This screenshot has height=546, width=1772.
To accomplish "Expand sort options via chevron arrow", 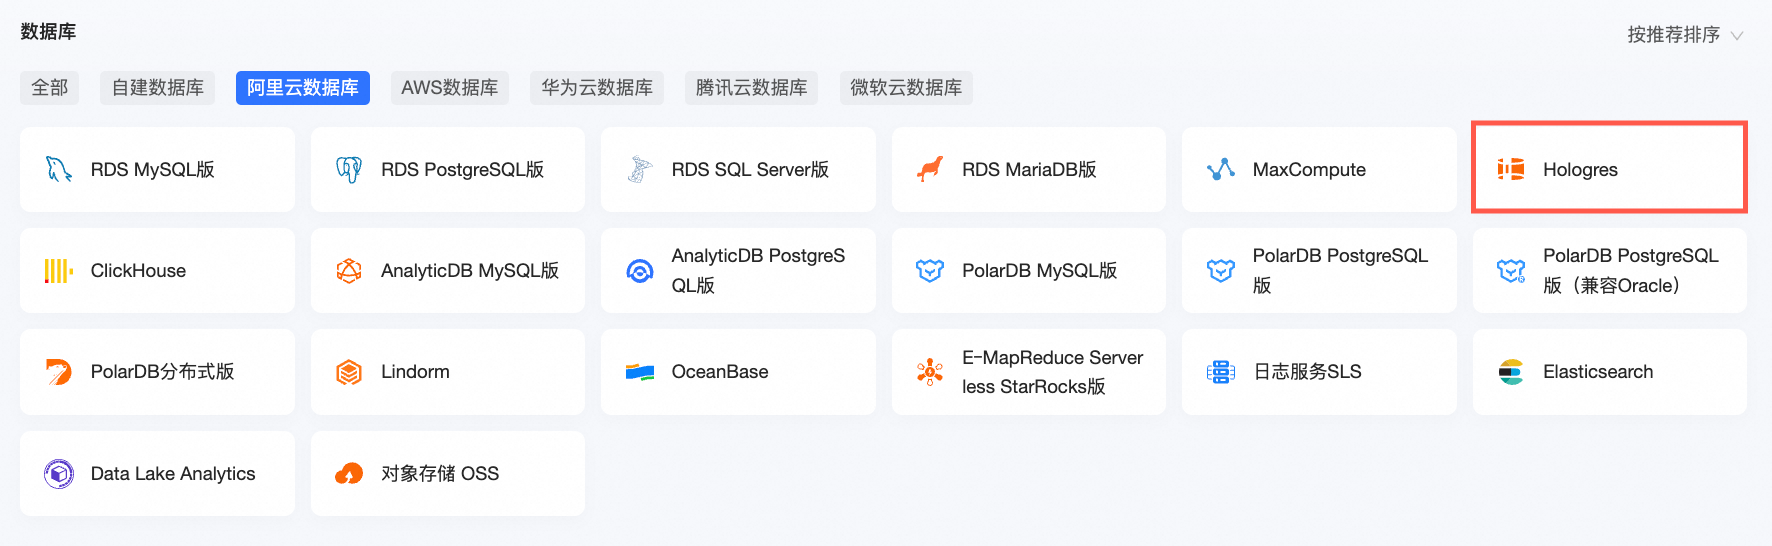I will click(x=1737, y=36).
